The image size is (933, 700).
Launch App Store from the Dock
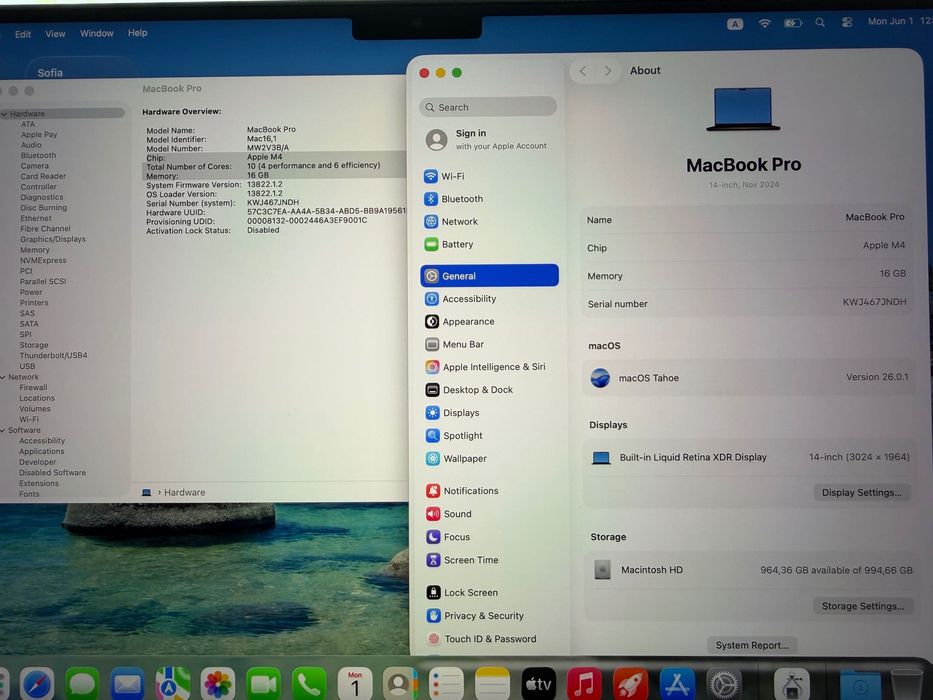tap(677, 685)
